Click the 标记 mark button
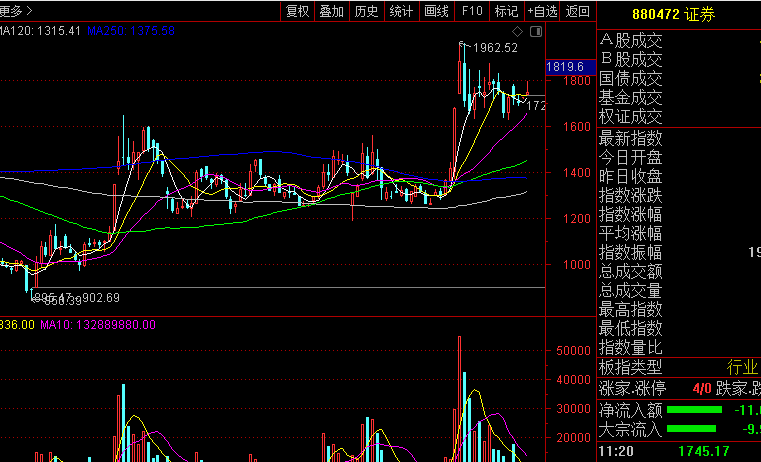Image resolution: width=761 pixels, height=462 pixels. pyautogui.click(x=507, y=11)
